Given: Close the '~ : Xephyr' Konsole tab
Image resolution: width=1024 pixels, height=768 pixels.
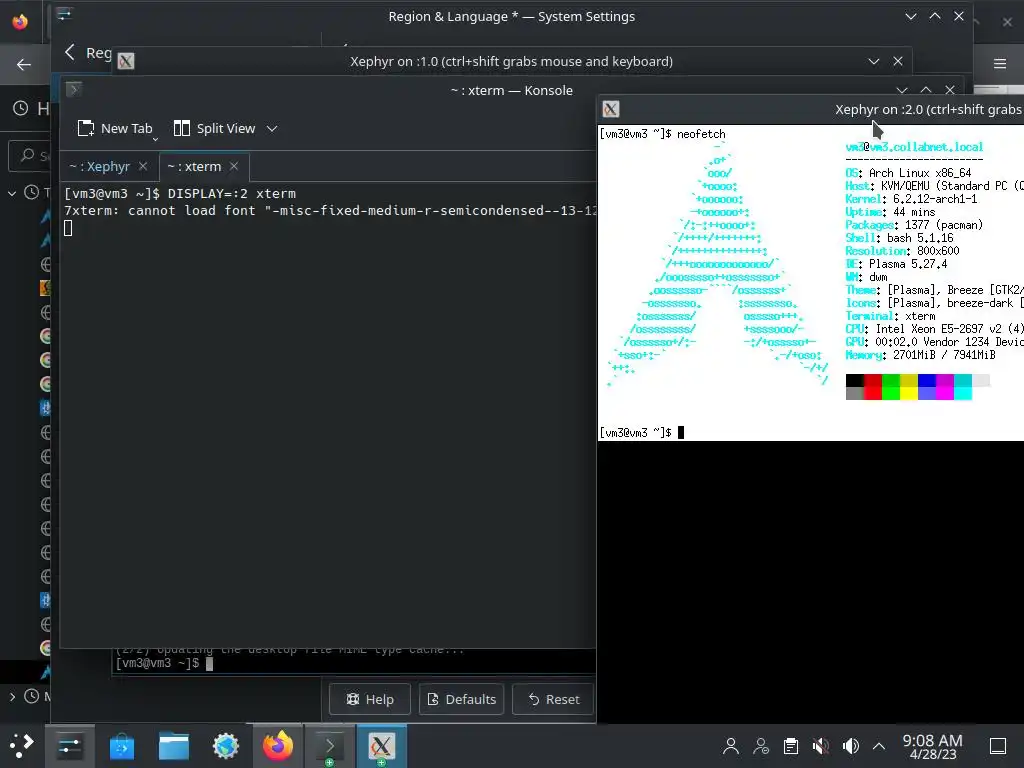Looking at the screenshot, I should 143,167.
